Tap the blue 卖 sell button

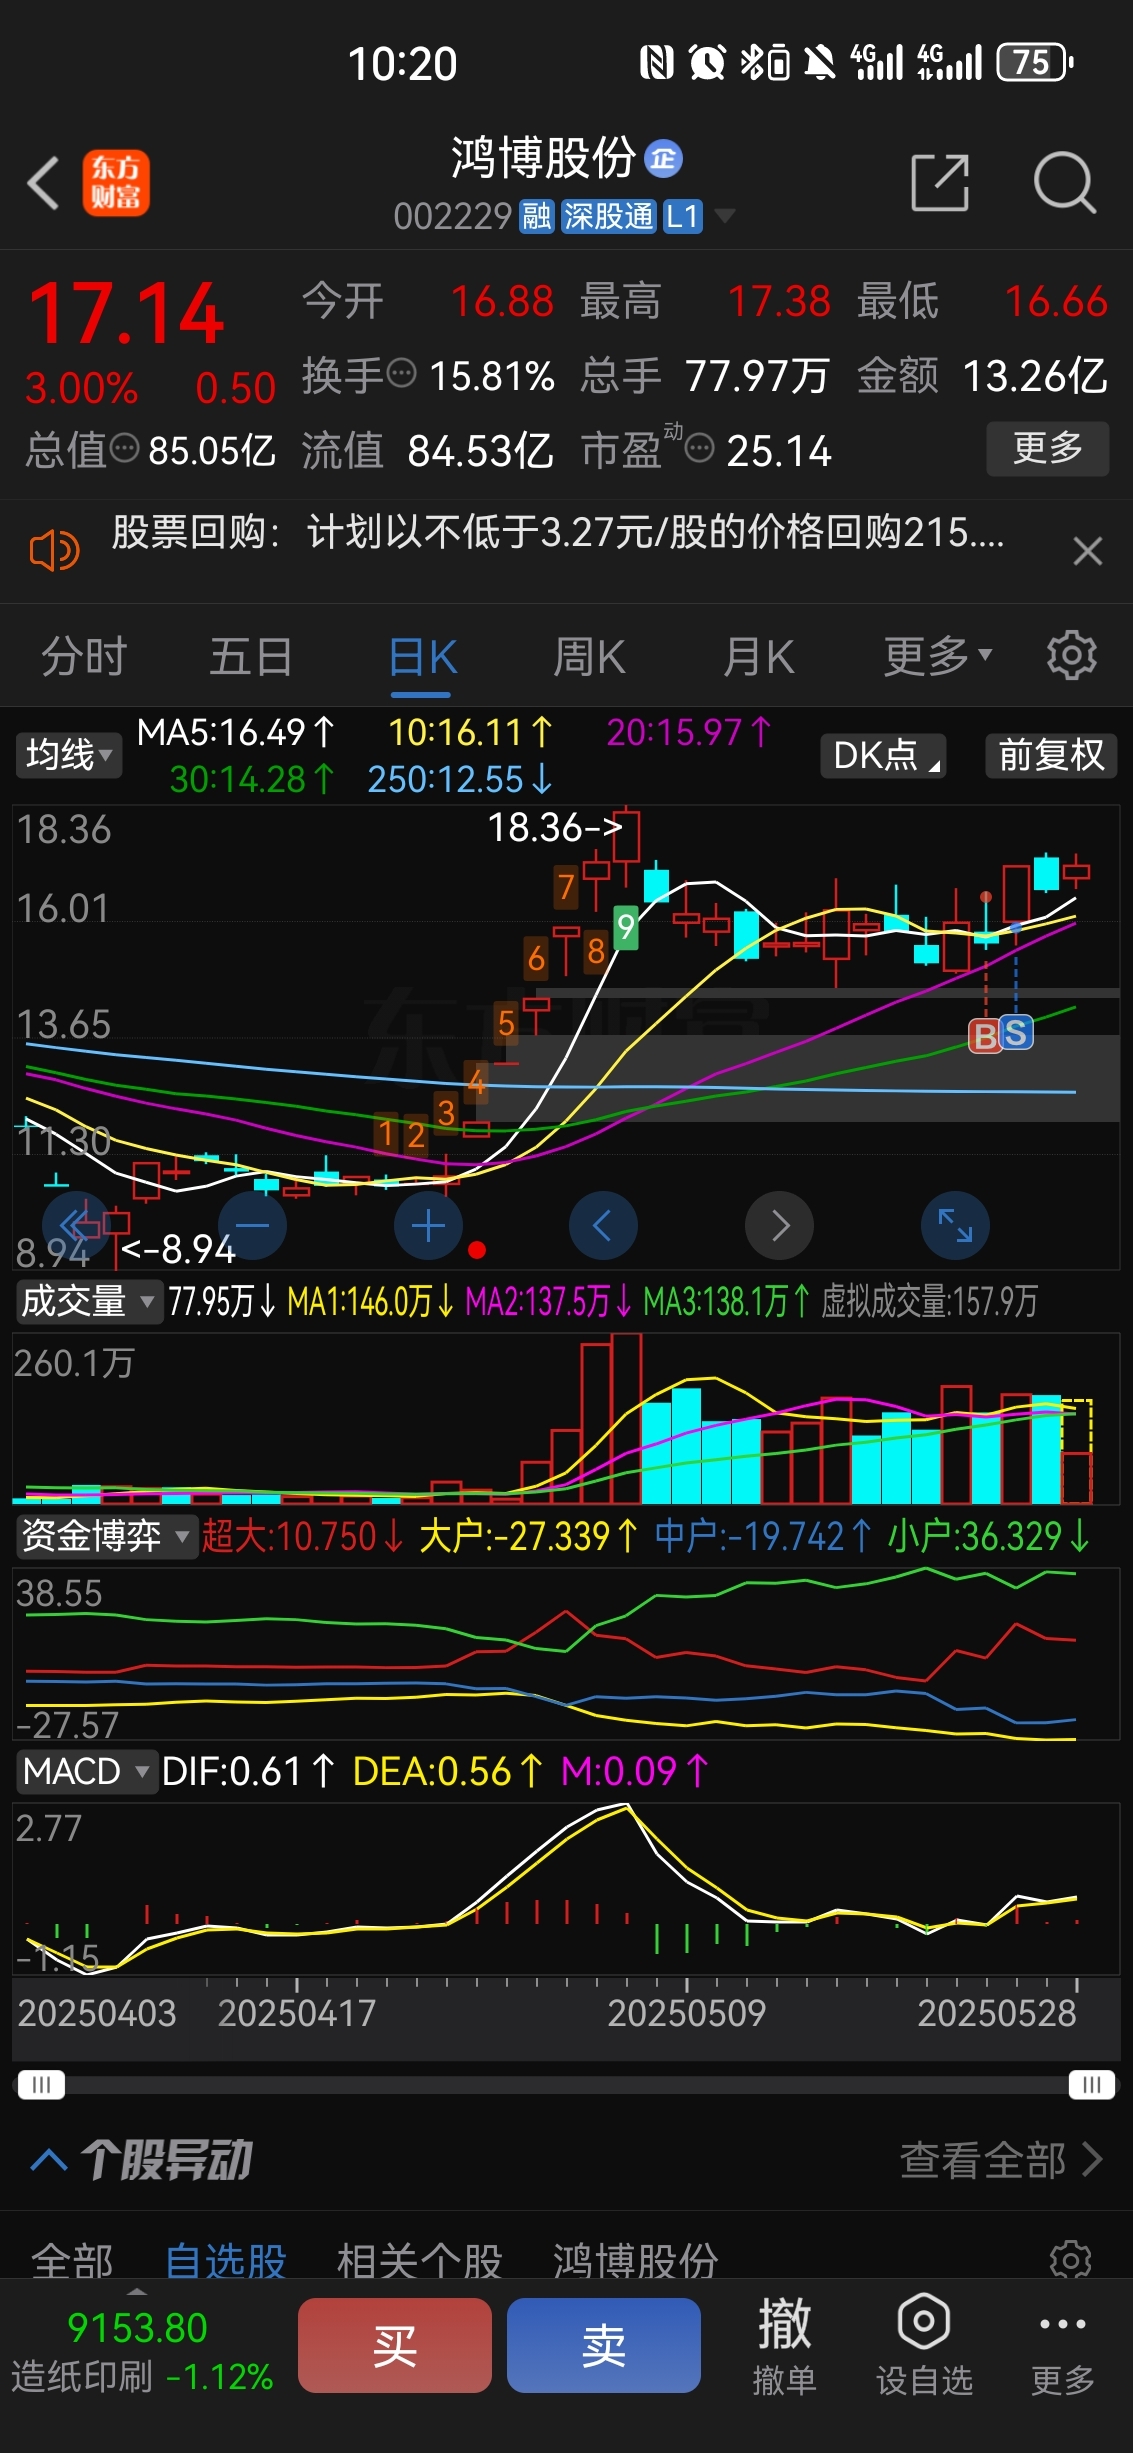[x=604, y=2345]
